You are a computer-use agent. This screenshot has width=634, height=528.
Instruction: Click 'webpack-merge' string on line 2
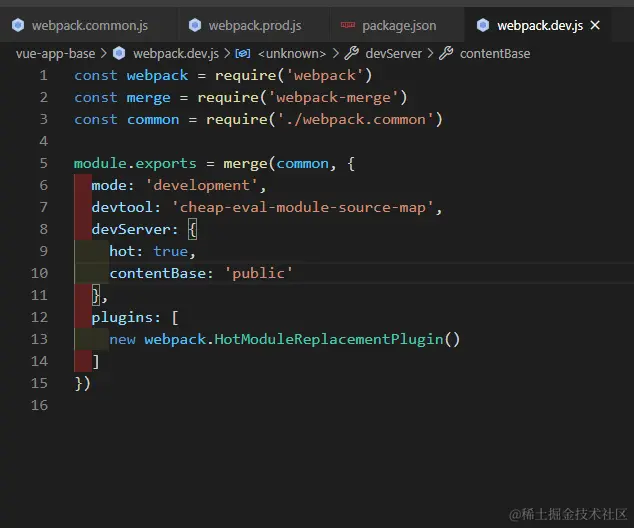333,97
